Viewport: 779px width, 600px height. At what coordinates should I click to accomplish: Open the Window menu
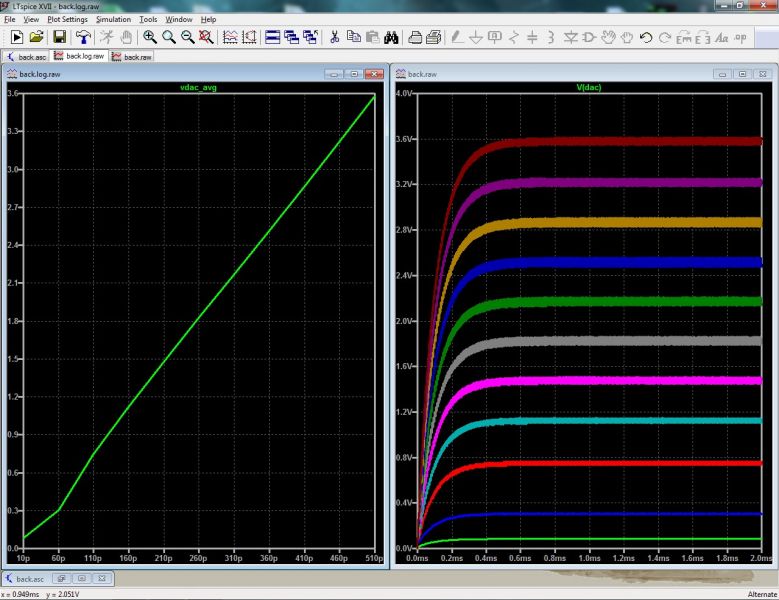pos(179,19)
